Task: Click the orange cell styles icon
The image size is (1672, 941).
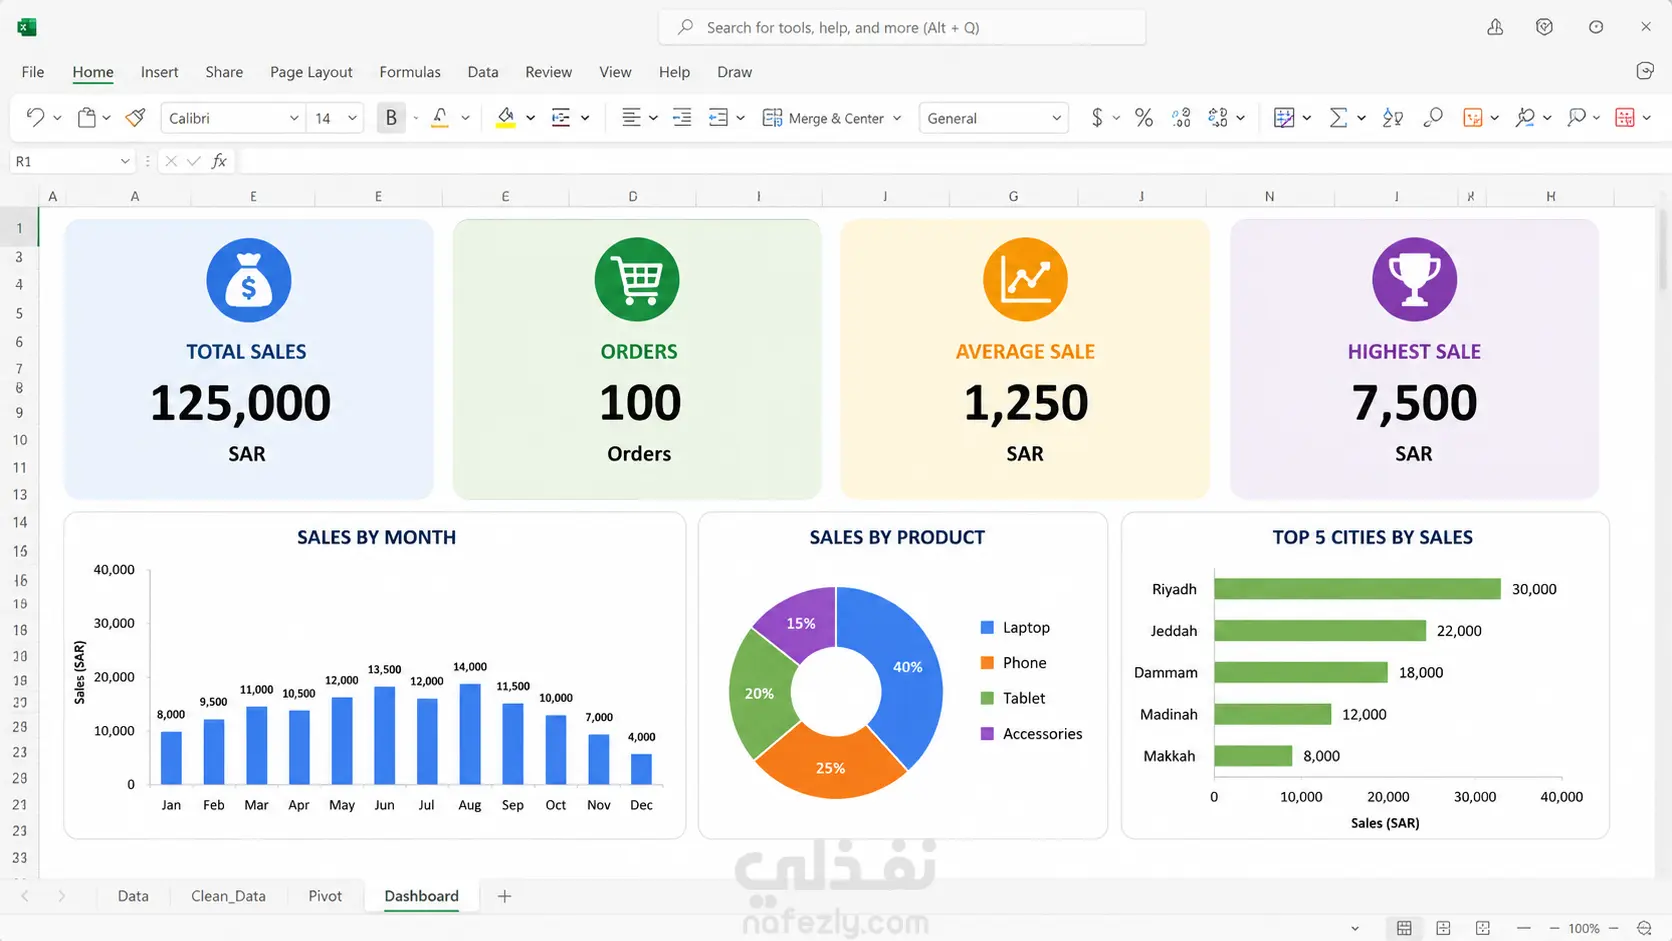Action: 1472,117
